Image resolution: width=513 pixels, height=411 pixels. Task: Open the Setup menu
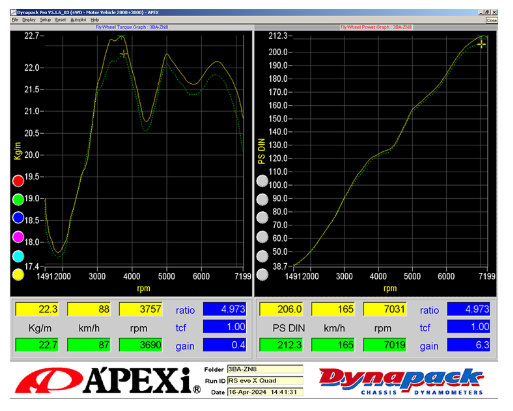coord(45,20)
